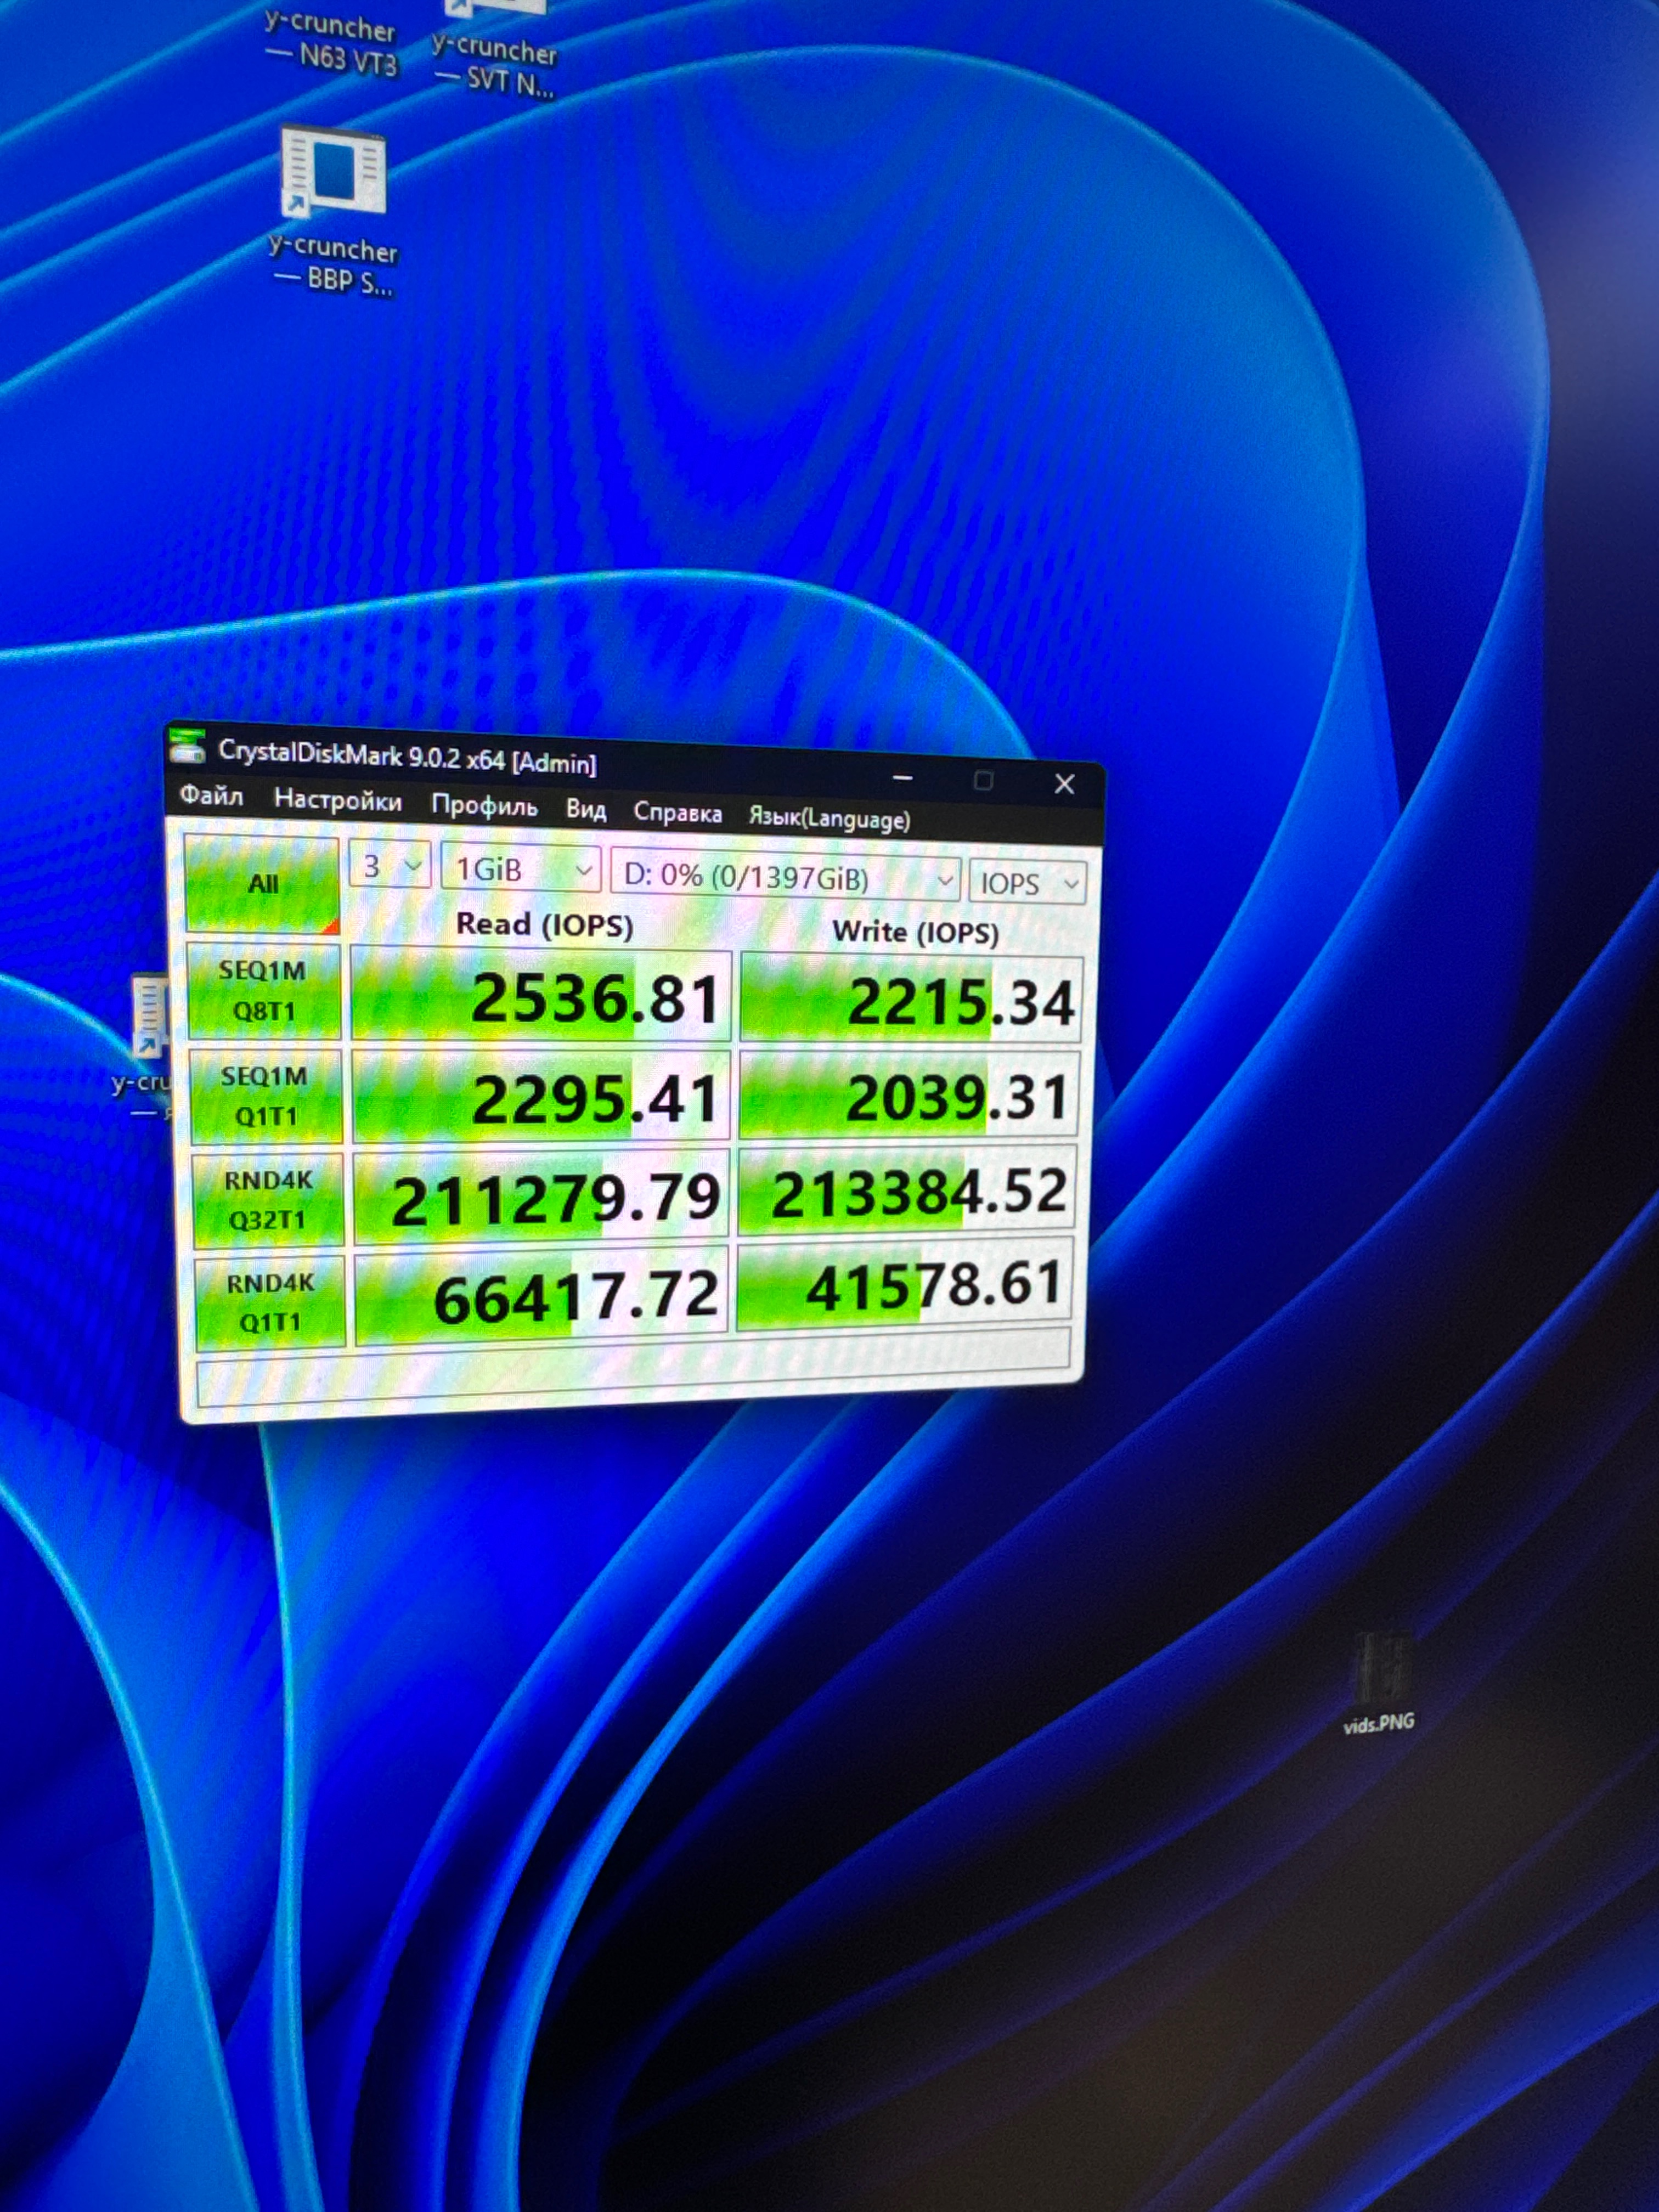Open the Настройки menu
The image size is (1659, 2212).
coord(338,801)
